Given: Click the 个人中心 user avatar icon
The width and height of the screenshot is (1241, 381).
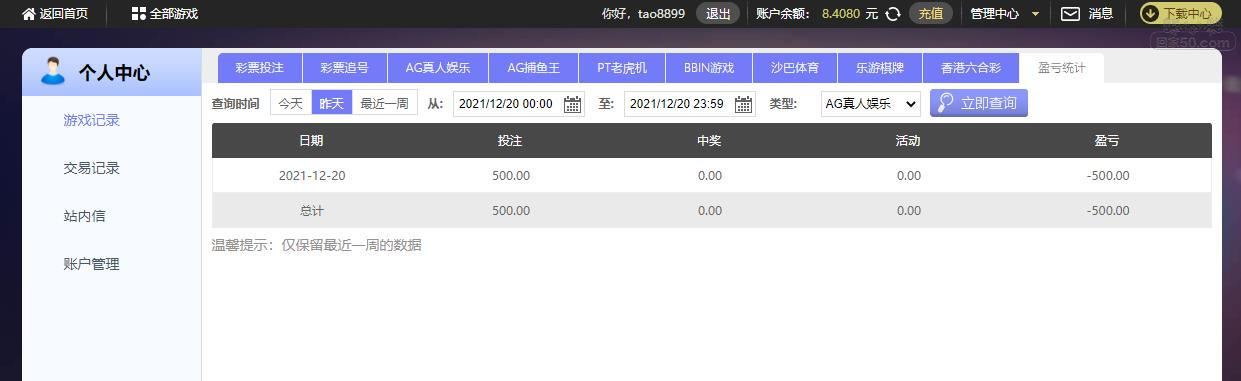Looking at the screenshot, I should coord(53,71).
